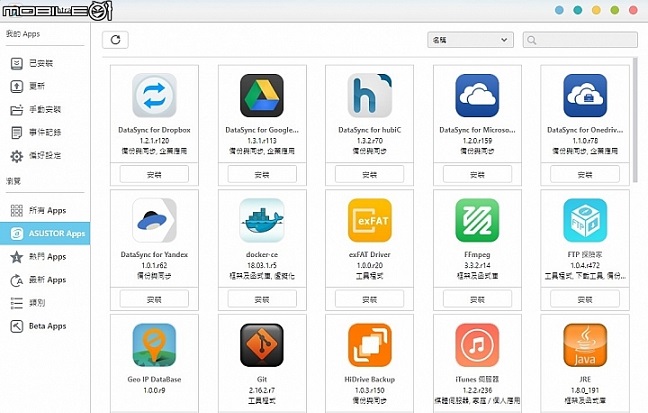
Task: Open Git app icon
Action: pyautogui.click(x=262, y=345)
